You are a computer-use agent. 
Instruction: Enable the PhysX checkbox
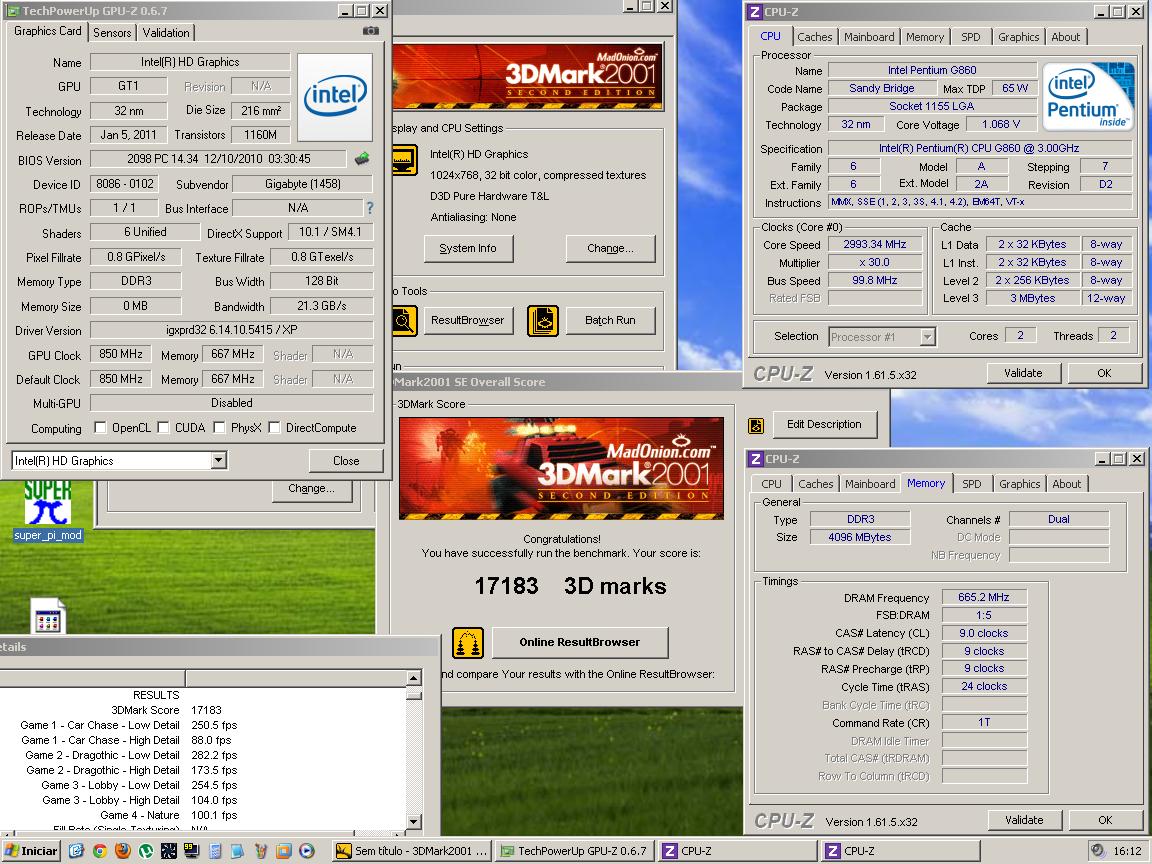click(x=219, y=428)
